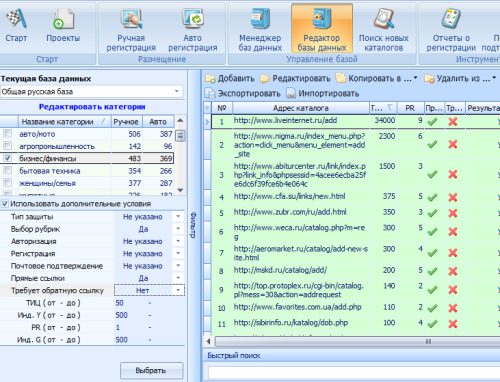Viewport: 500px width, 382px height.
Task: Click the Быстрый поиск input field
Action: (x=353, y=373)
